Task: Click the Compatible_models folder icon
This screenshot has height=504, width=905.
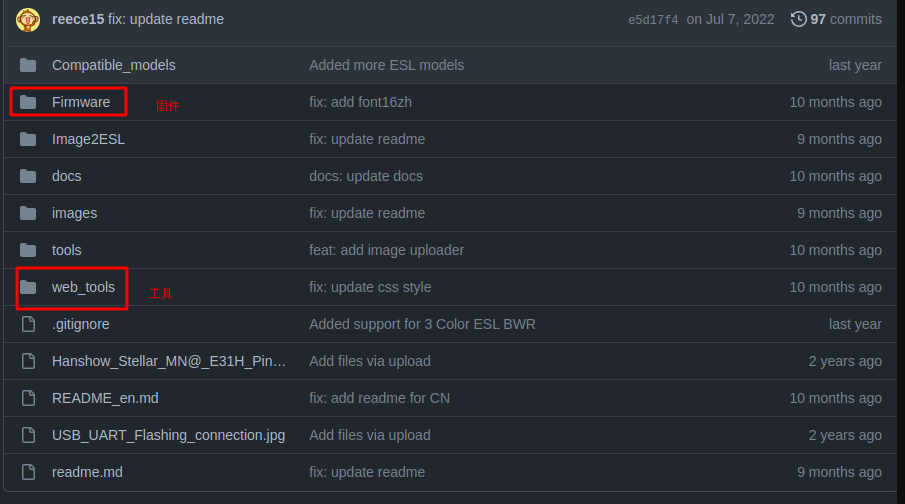Action: (x=28, y=65)
